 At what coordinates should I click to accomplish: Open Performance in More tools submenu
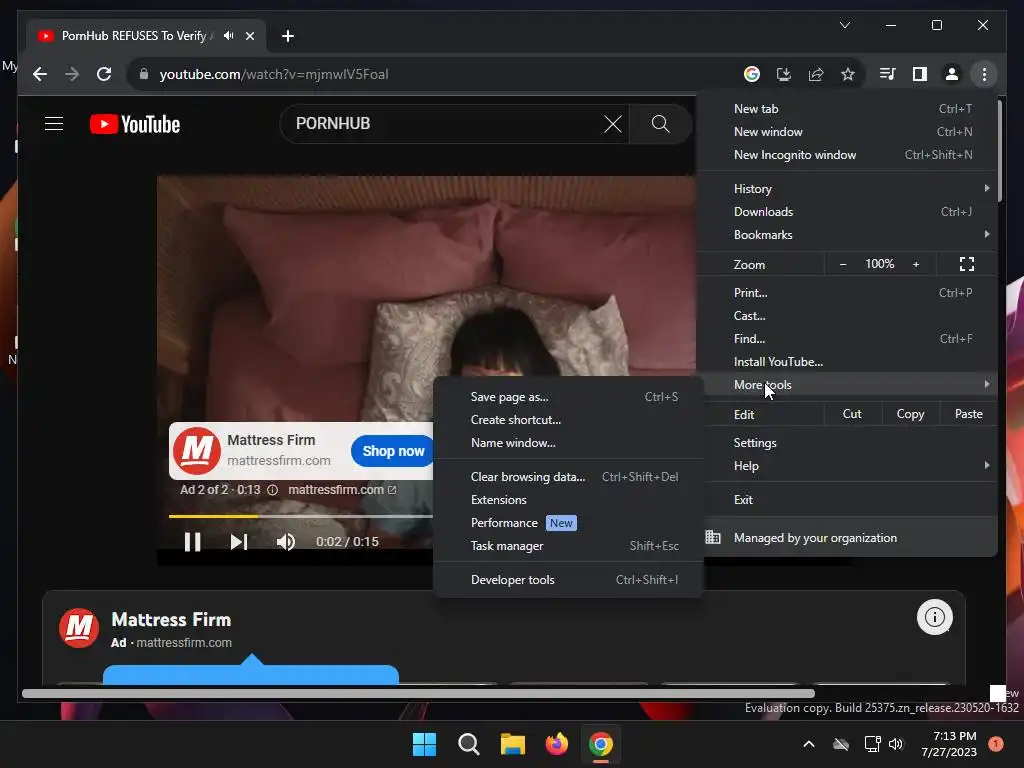(568, 523)
